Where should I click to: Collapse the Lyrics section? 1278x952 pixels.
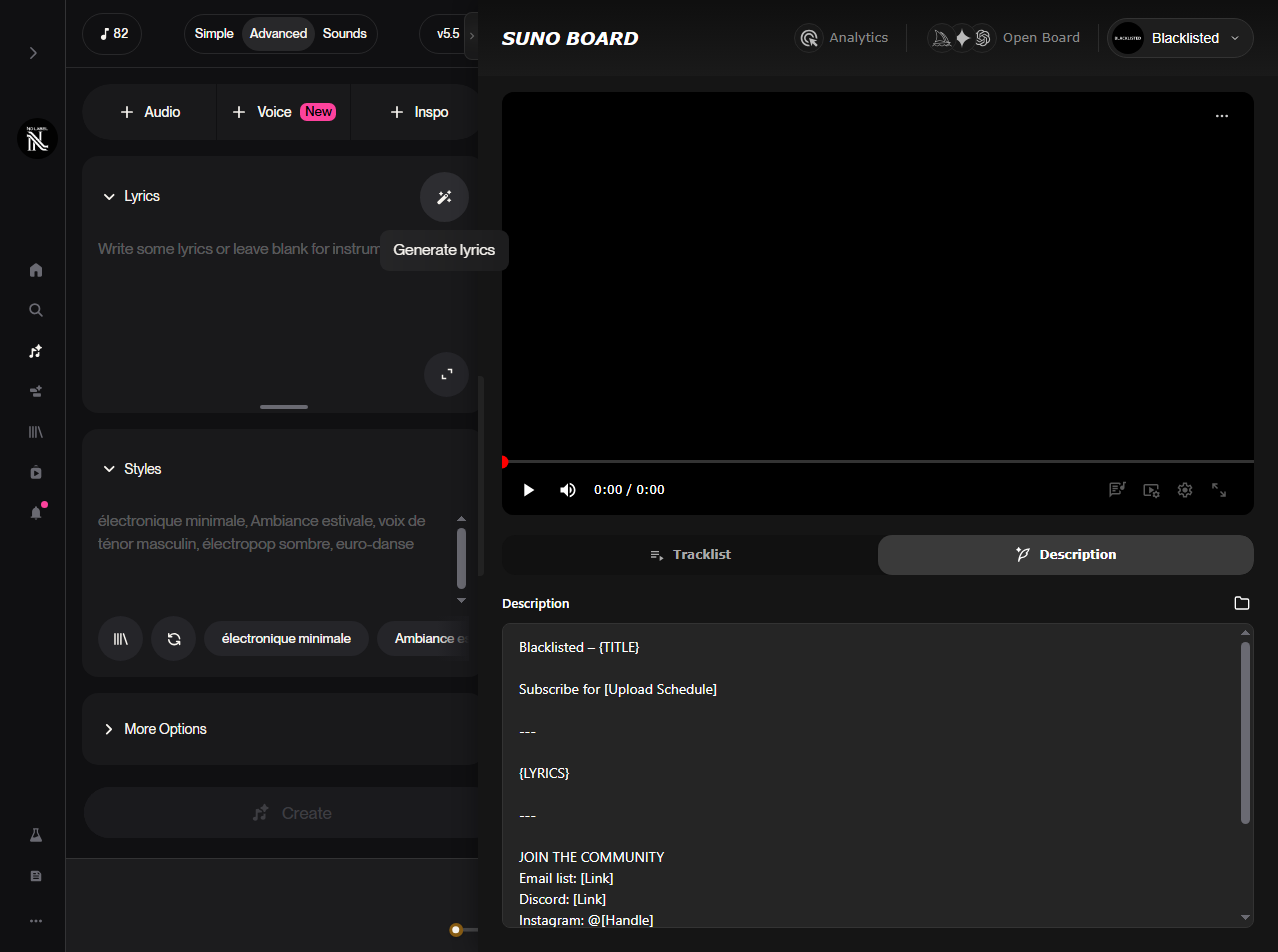pos(109,197)
